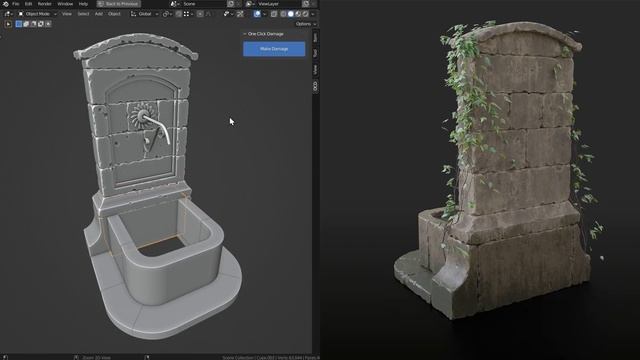Image resolution: width=640 pixels, height=360 pixels.
Task: Click the Back to Previous button
Action: 119,4
